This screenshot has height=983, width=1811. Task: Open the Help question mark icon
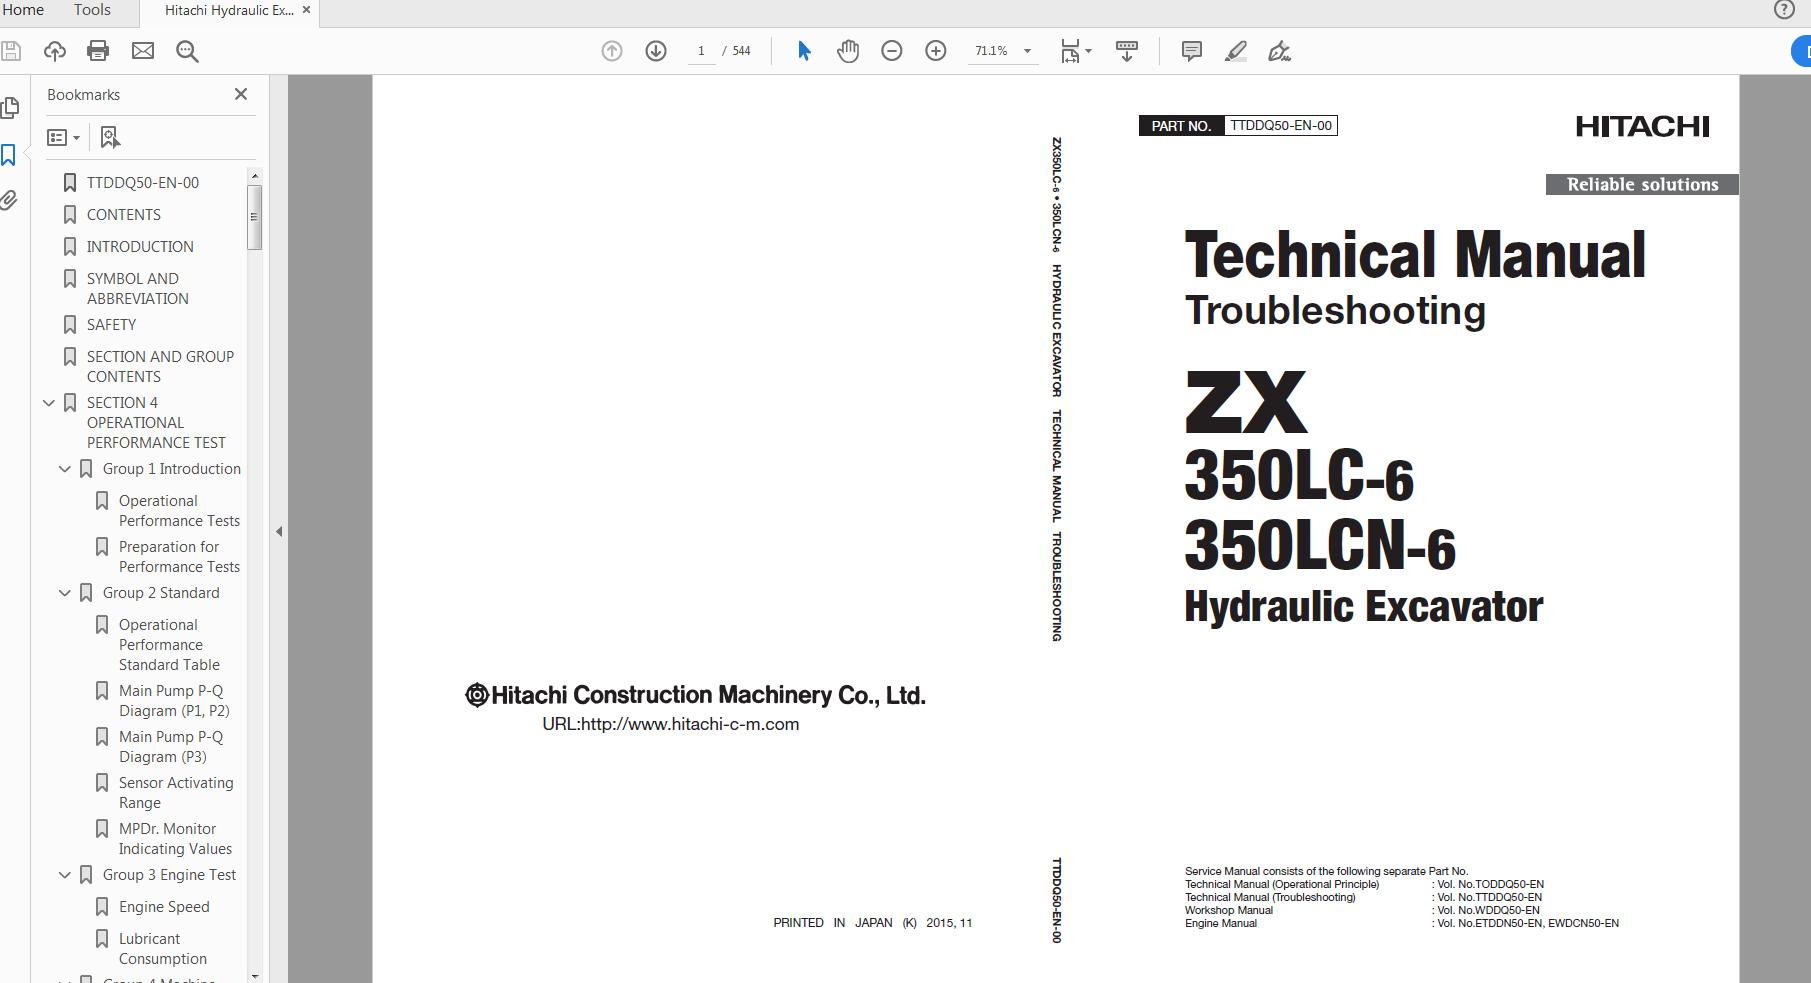pos(1784,10)
